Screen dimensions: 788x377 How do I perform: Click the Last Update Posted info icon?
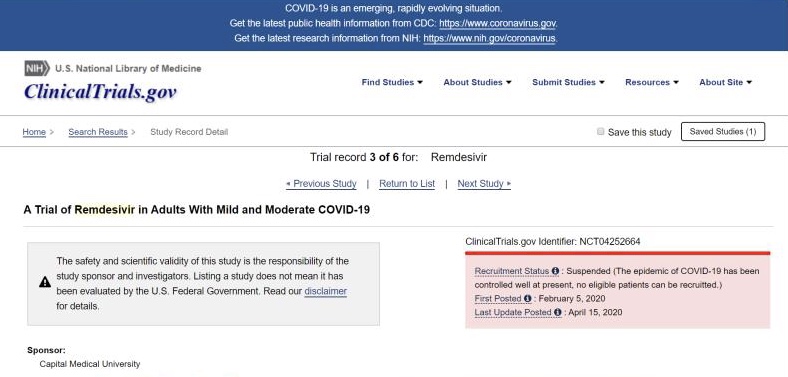pyautogui.click(x=557, y=312)
